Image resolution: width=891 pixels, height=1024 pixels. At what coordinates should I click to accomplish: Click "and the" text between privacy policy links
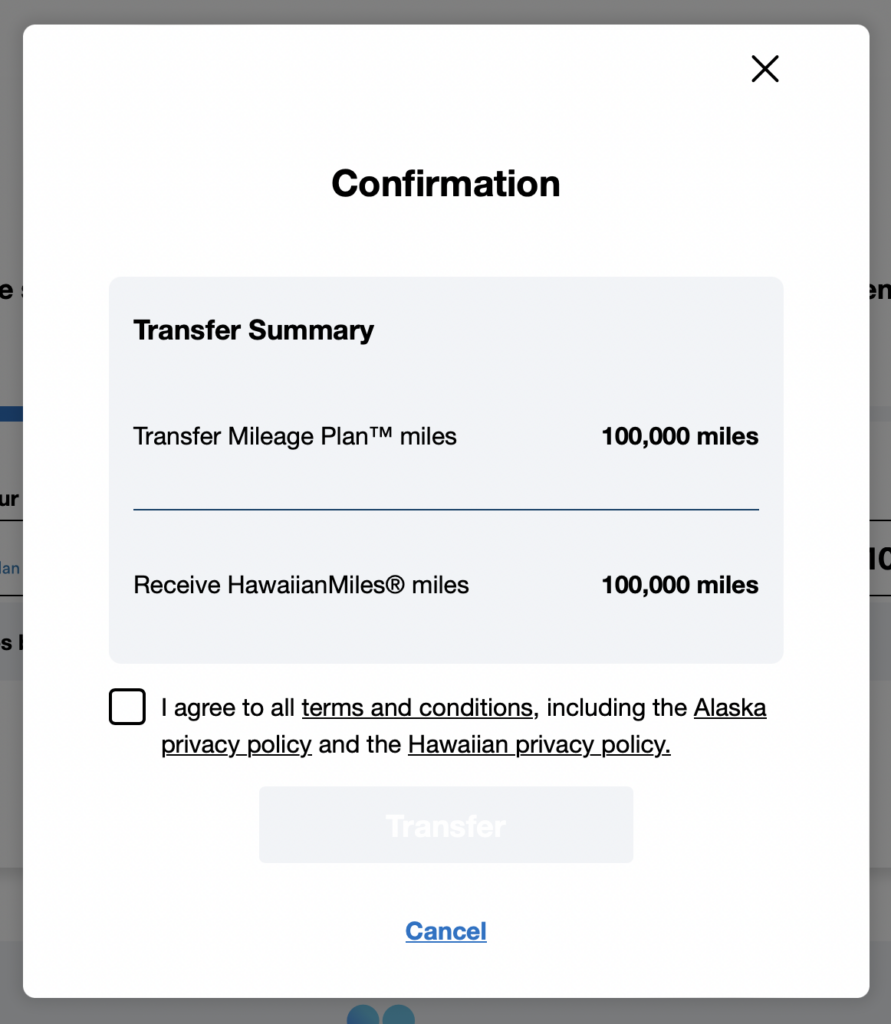pos(360,745)
